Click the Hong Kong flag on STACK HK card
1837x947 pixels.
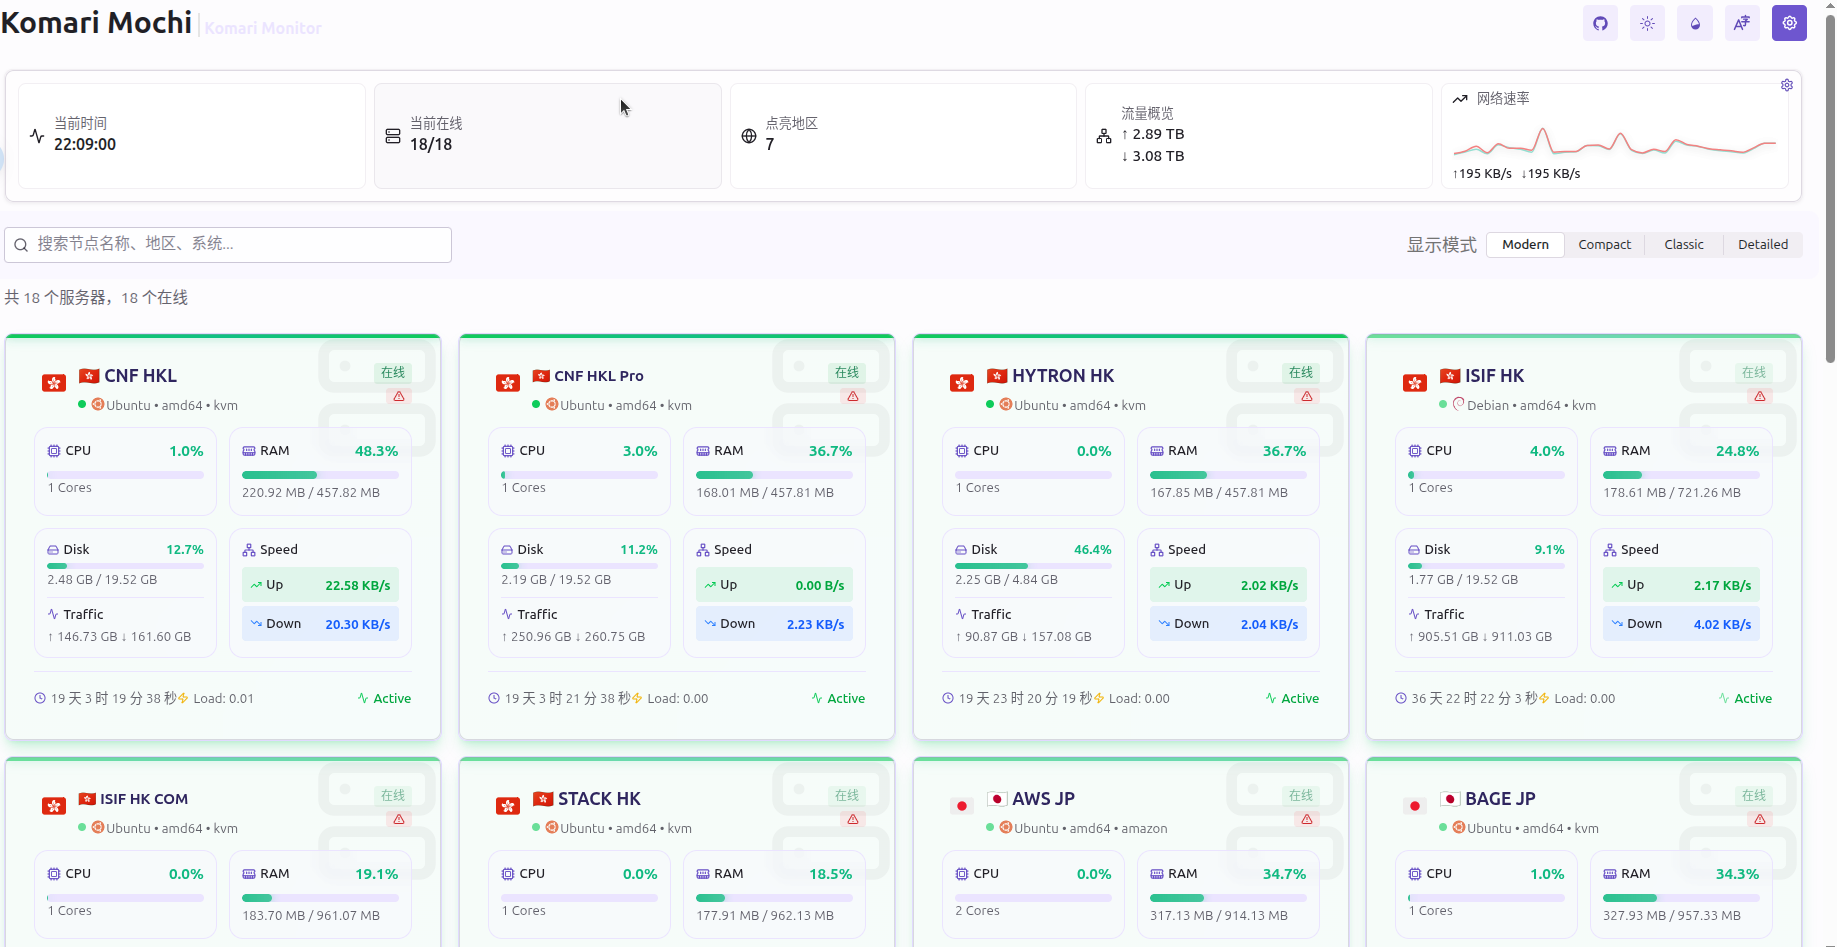[x=508, y=806]
